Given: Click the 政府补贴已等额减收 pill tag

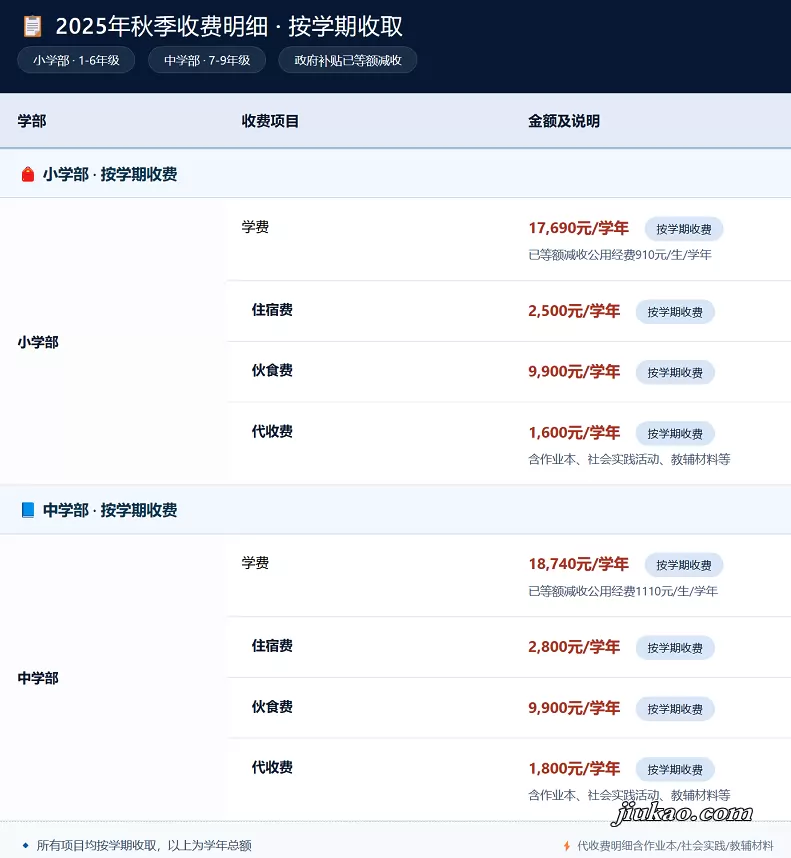Looking at the screenshot, I should [x=348, y=60].
